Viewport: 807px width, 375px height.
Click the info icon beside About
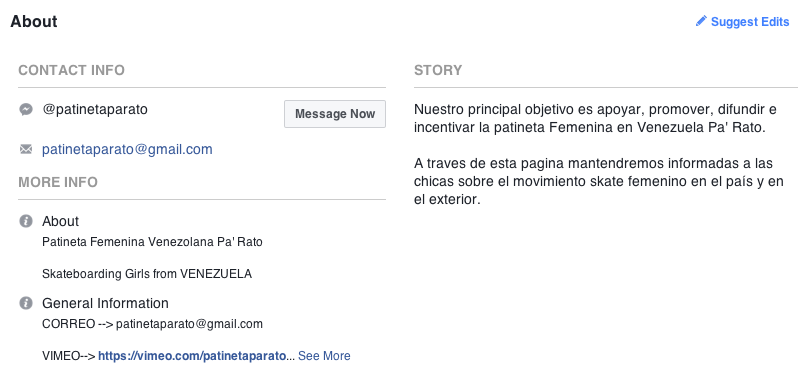coord(26,221)
